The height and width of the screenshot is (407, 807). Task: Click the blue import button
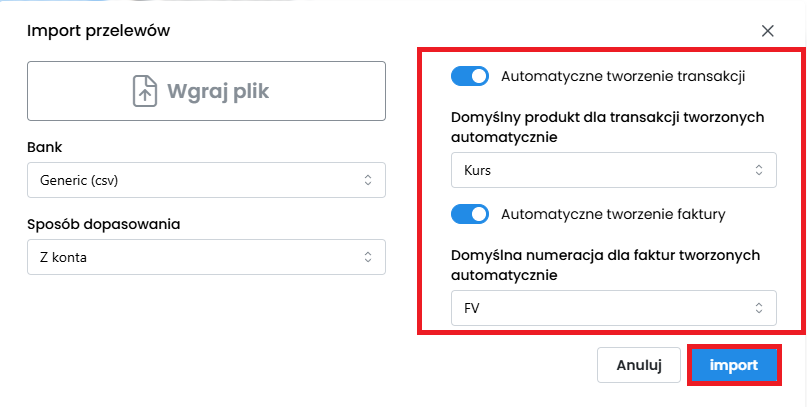click(735, 365)
